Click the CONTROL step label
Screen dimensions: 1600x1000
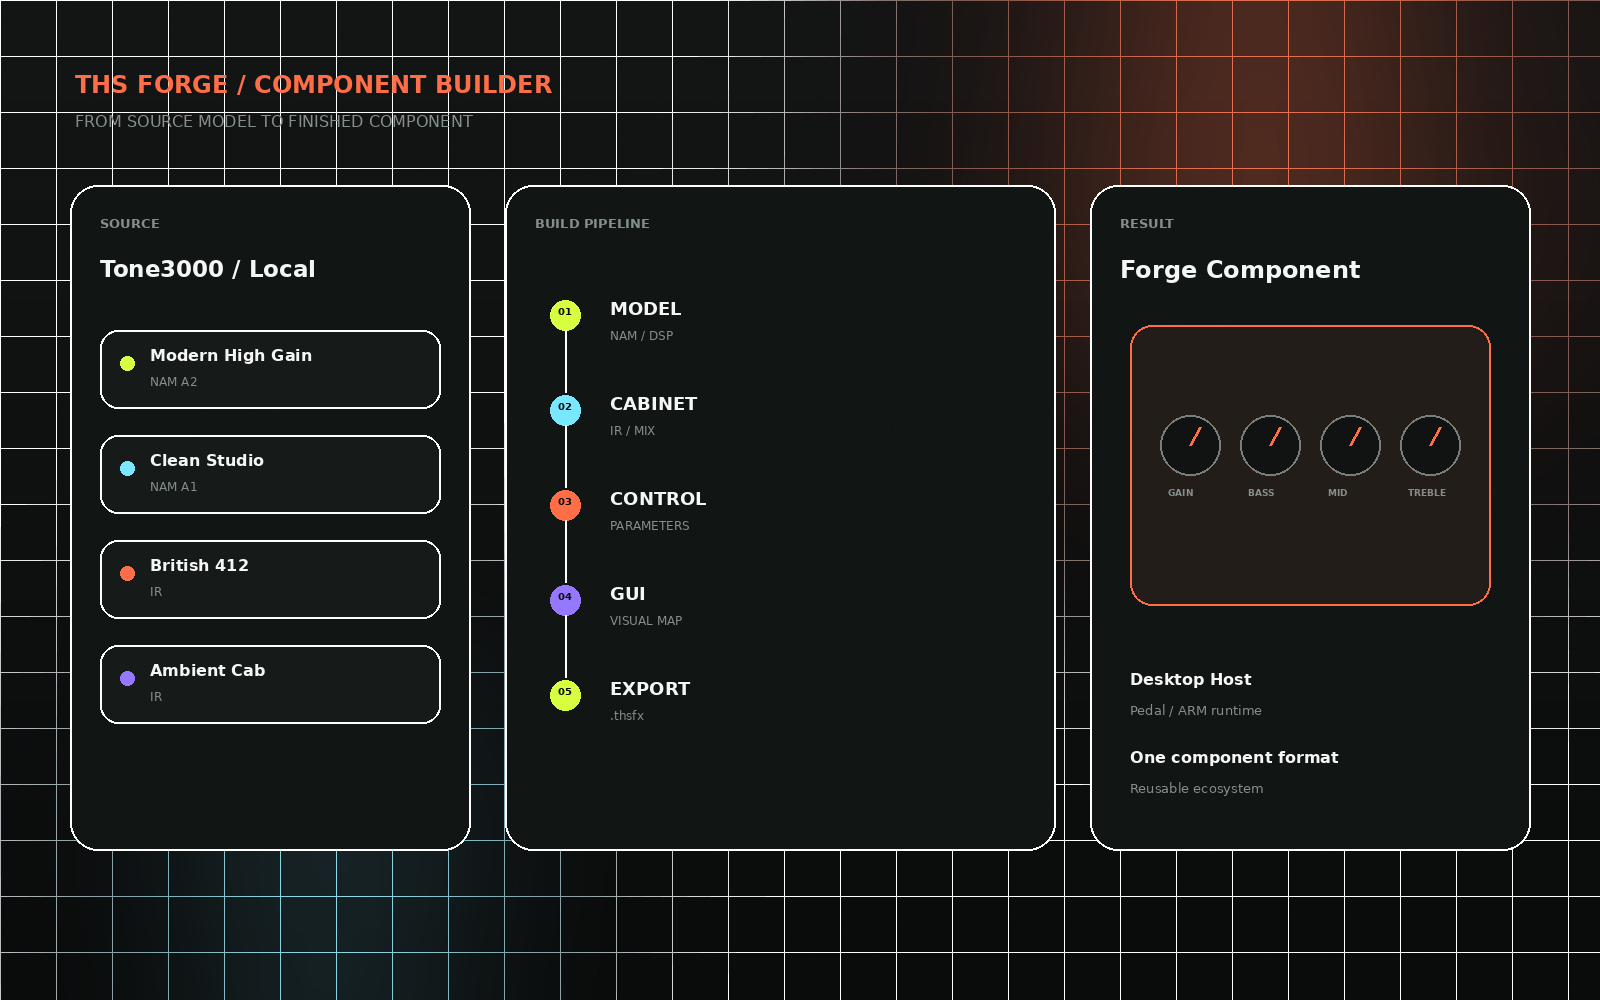(658, 499)
